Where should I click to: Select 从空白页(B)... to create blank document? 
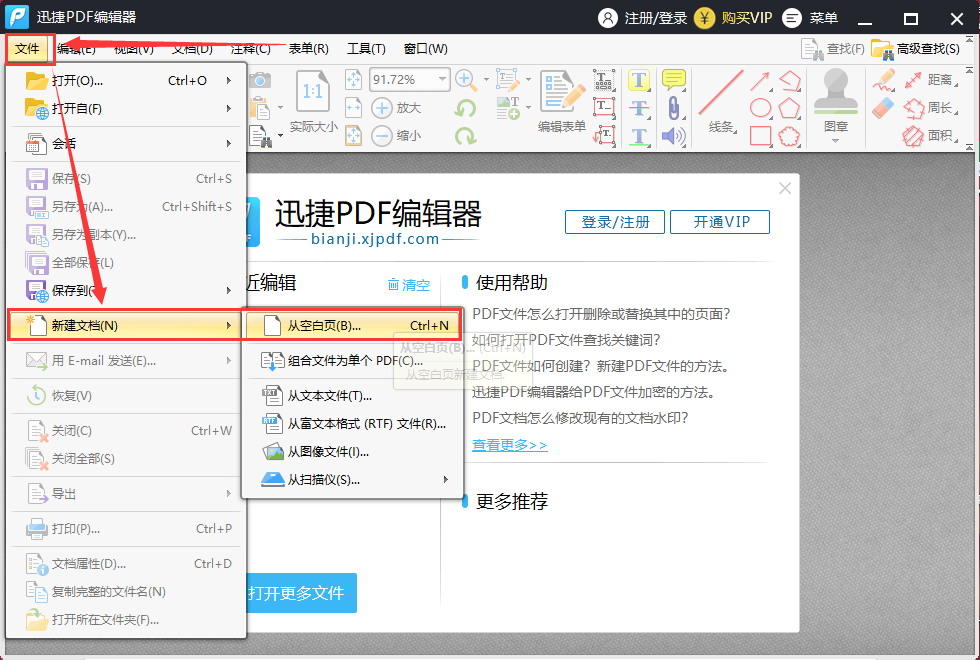click(x=354, y=325)
